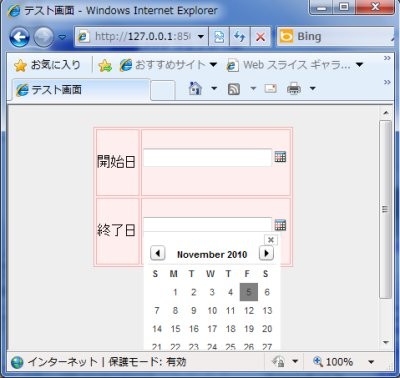400x378 pixels.
Task: Select November 15 in the calendar
Action: [x=175, y=329]
